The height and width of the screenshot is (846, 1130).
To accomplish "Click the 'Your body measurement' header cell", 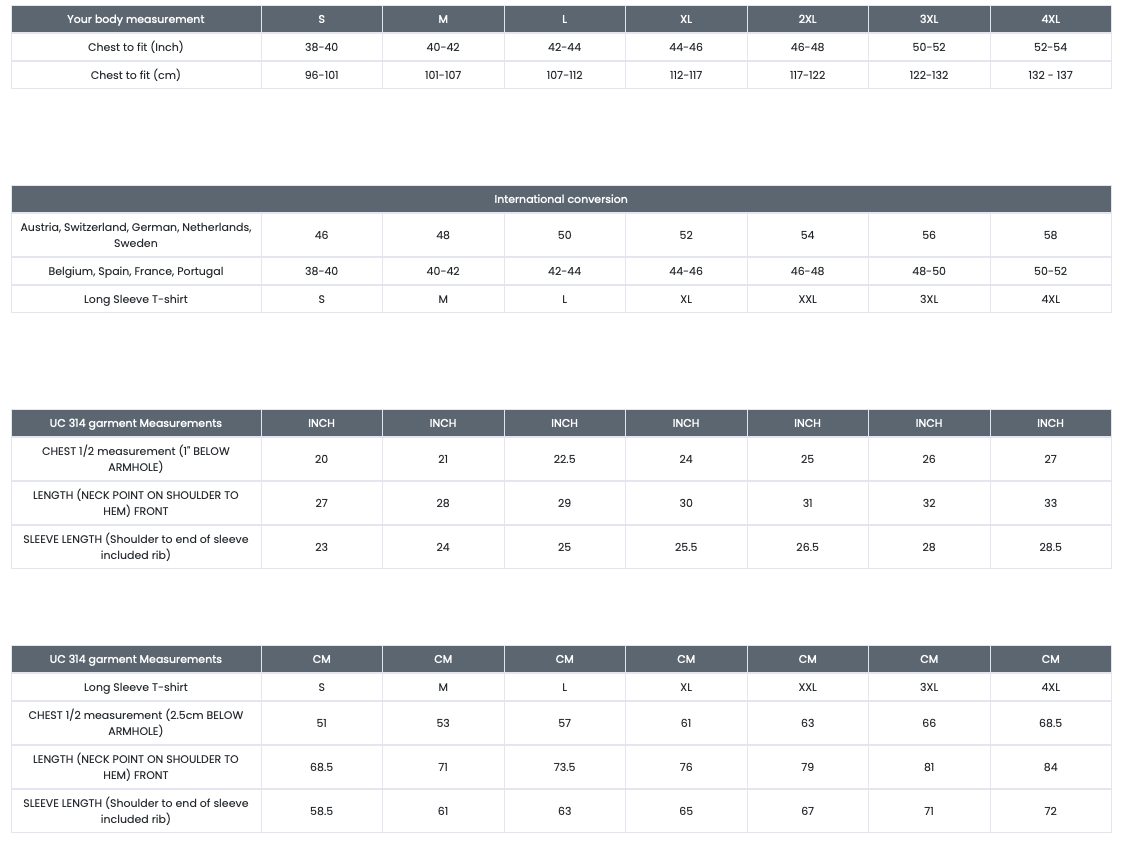I will click(136, 19).
